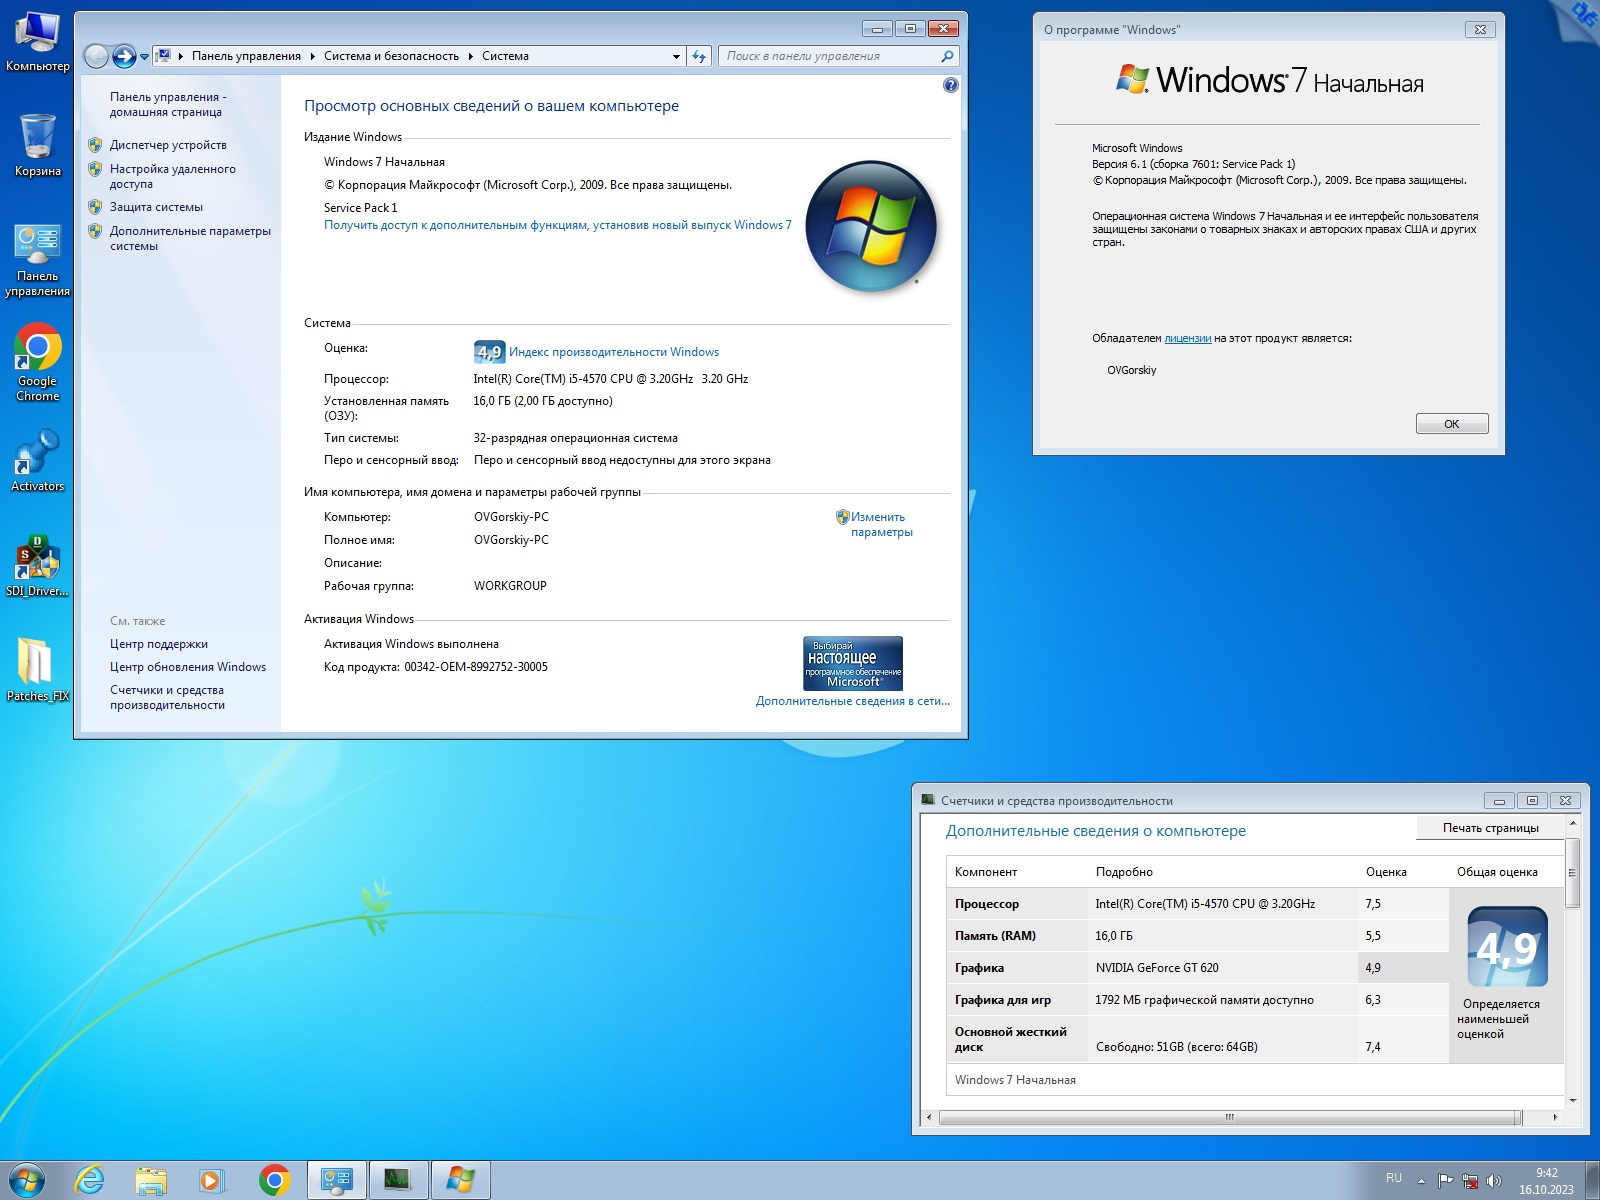Open Windows Media Player from the taskbar

[212, 1180]
